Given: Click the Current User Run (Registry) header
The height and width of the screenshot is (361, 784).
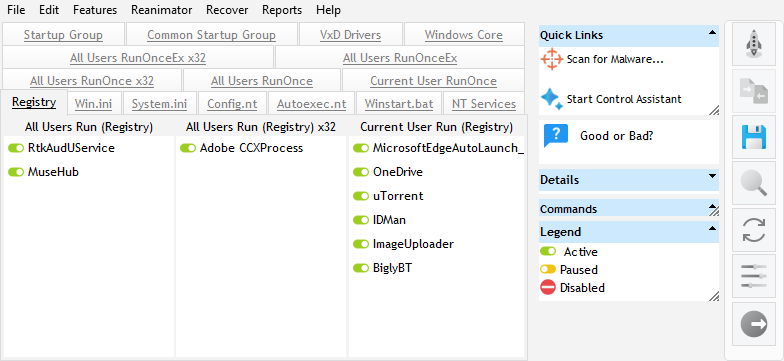Looking at the screenshot, I should (x=436, y=127).
